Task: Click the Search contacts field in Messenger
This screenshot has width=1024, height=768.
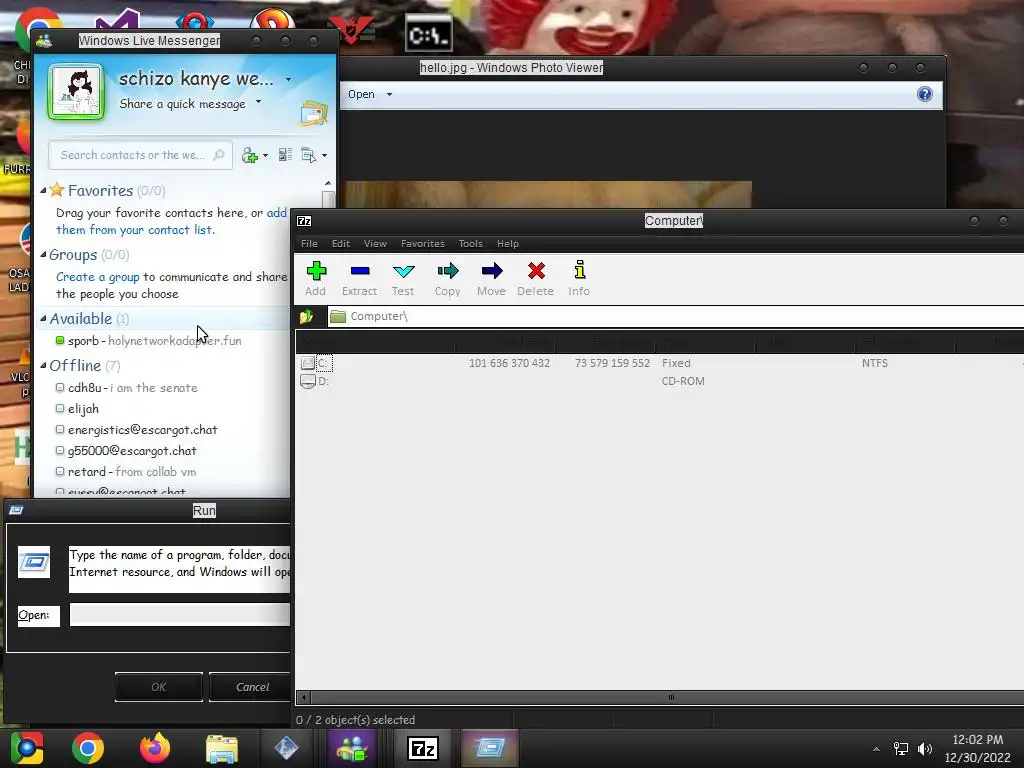Action: click(140, 155)
